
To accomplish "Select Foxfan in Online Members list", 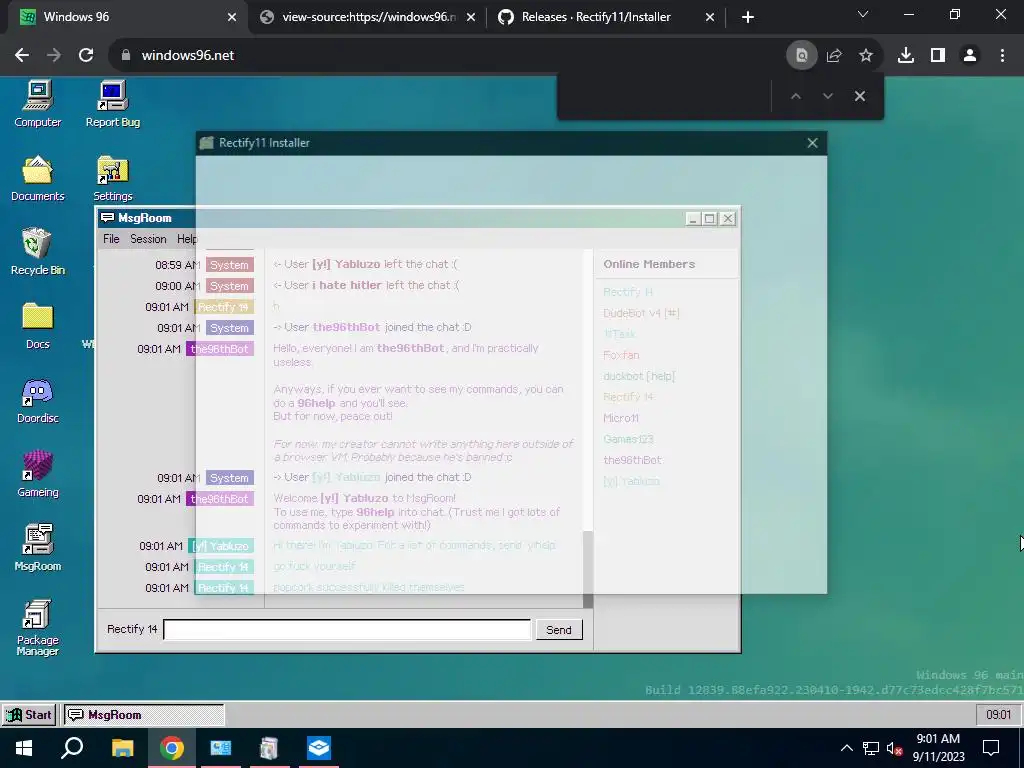I will (x=621, y=355).
